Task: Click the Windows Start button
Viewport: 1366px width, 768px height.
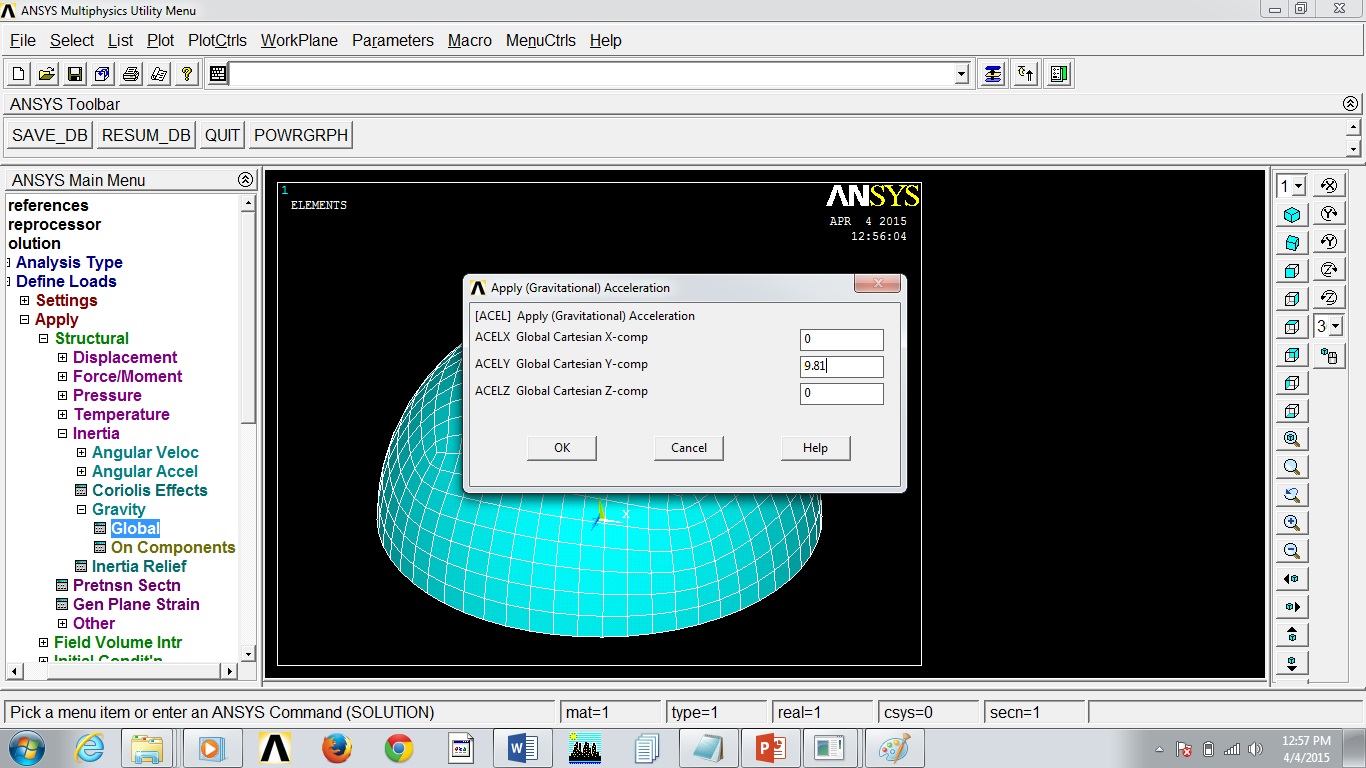Action: coord(26,748)
